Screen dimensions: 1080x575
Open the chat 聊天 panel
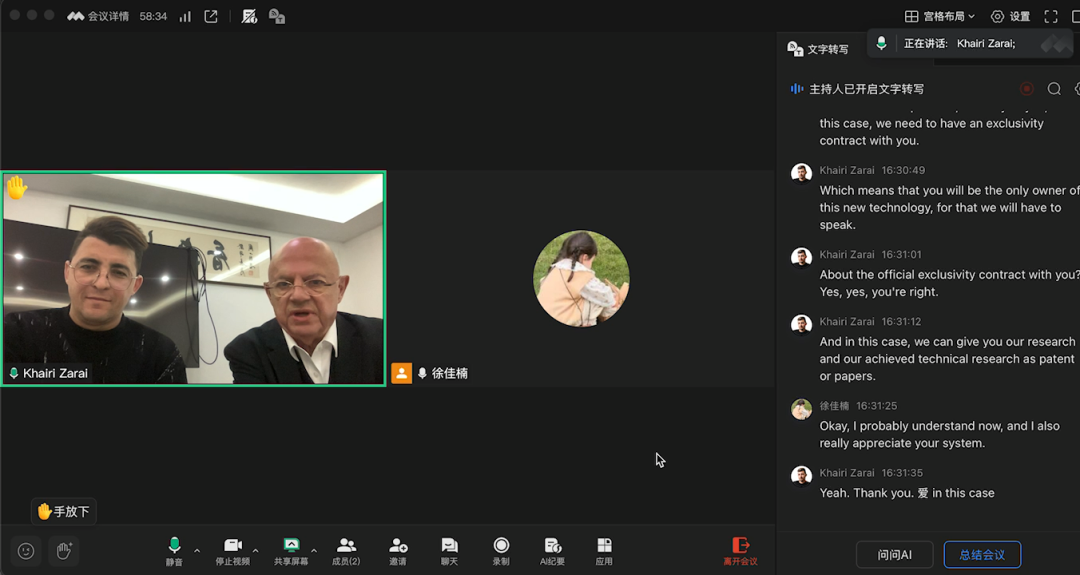tap(449, 549)
